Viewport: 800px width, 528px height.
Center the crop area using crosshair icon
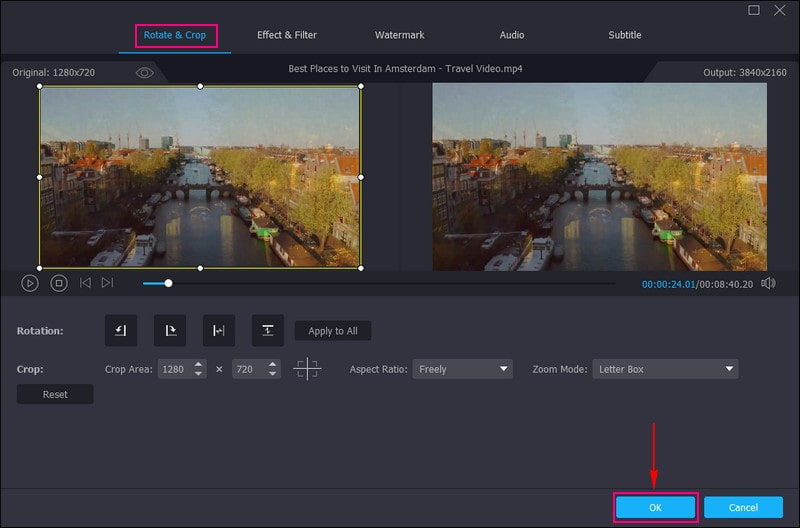307,369
